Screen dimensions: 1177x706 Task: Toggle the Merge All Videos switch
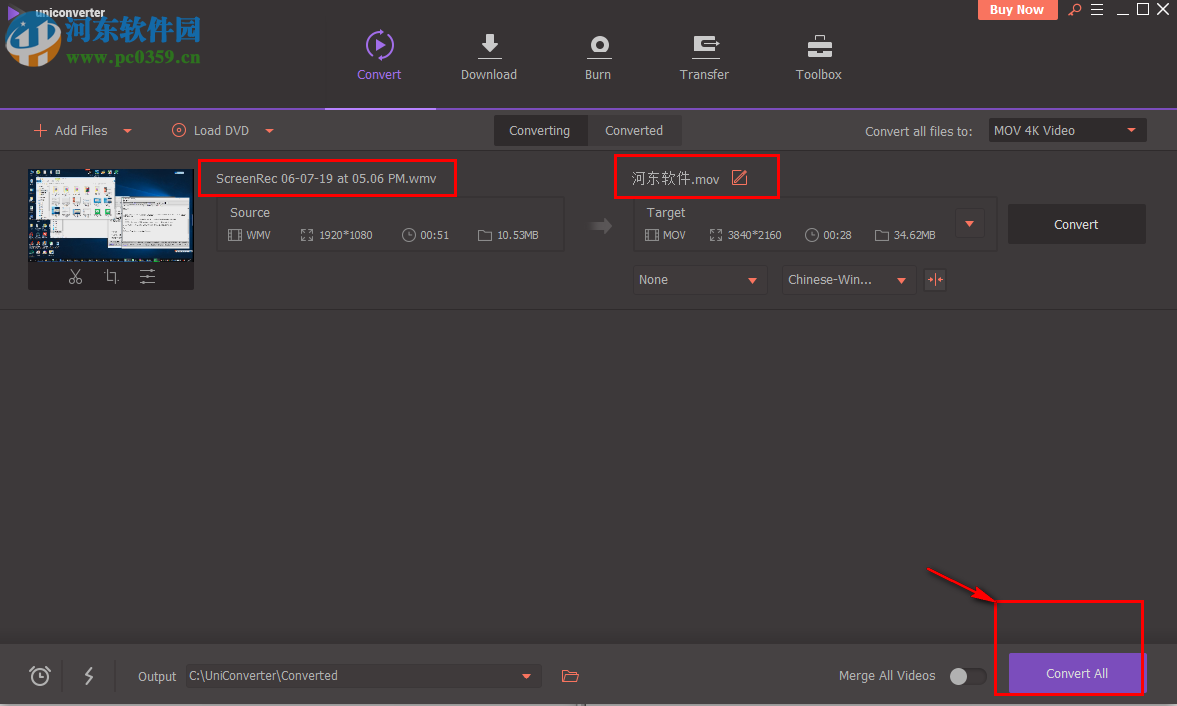pos(967,676)
